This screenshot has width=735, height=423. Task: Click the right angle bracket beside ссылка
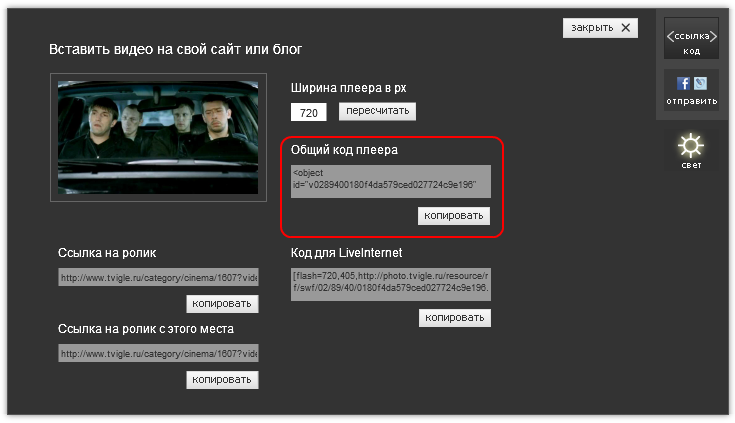713,37
